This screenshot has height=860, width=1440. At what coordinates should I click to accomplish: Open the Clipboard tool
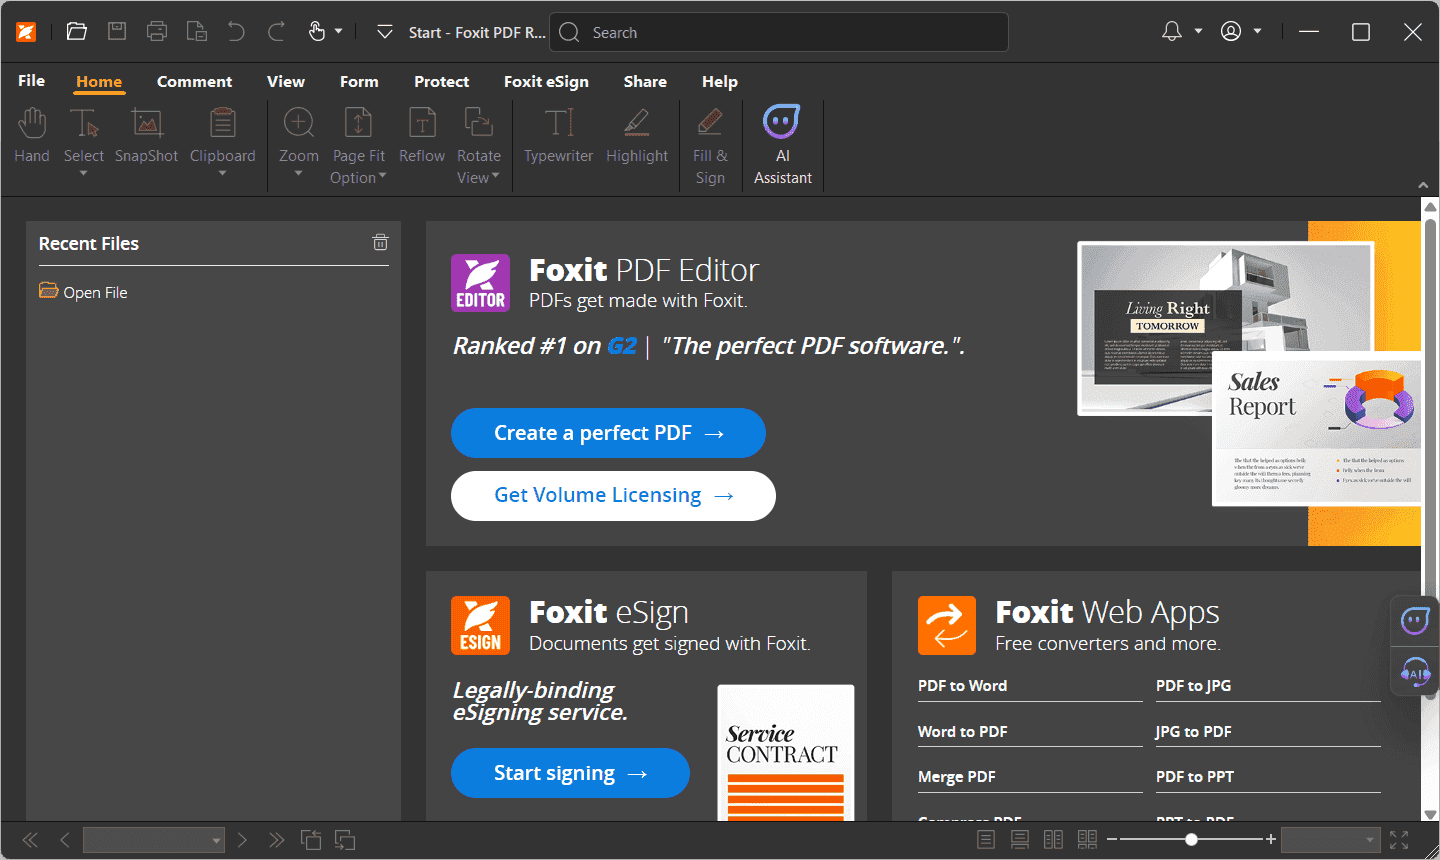coord(222,136)
